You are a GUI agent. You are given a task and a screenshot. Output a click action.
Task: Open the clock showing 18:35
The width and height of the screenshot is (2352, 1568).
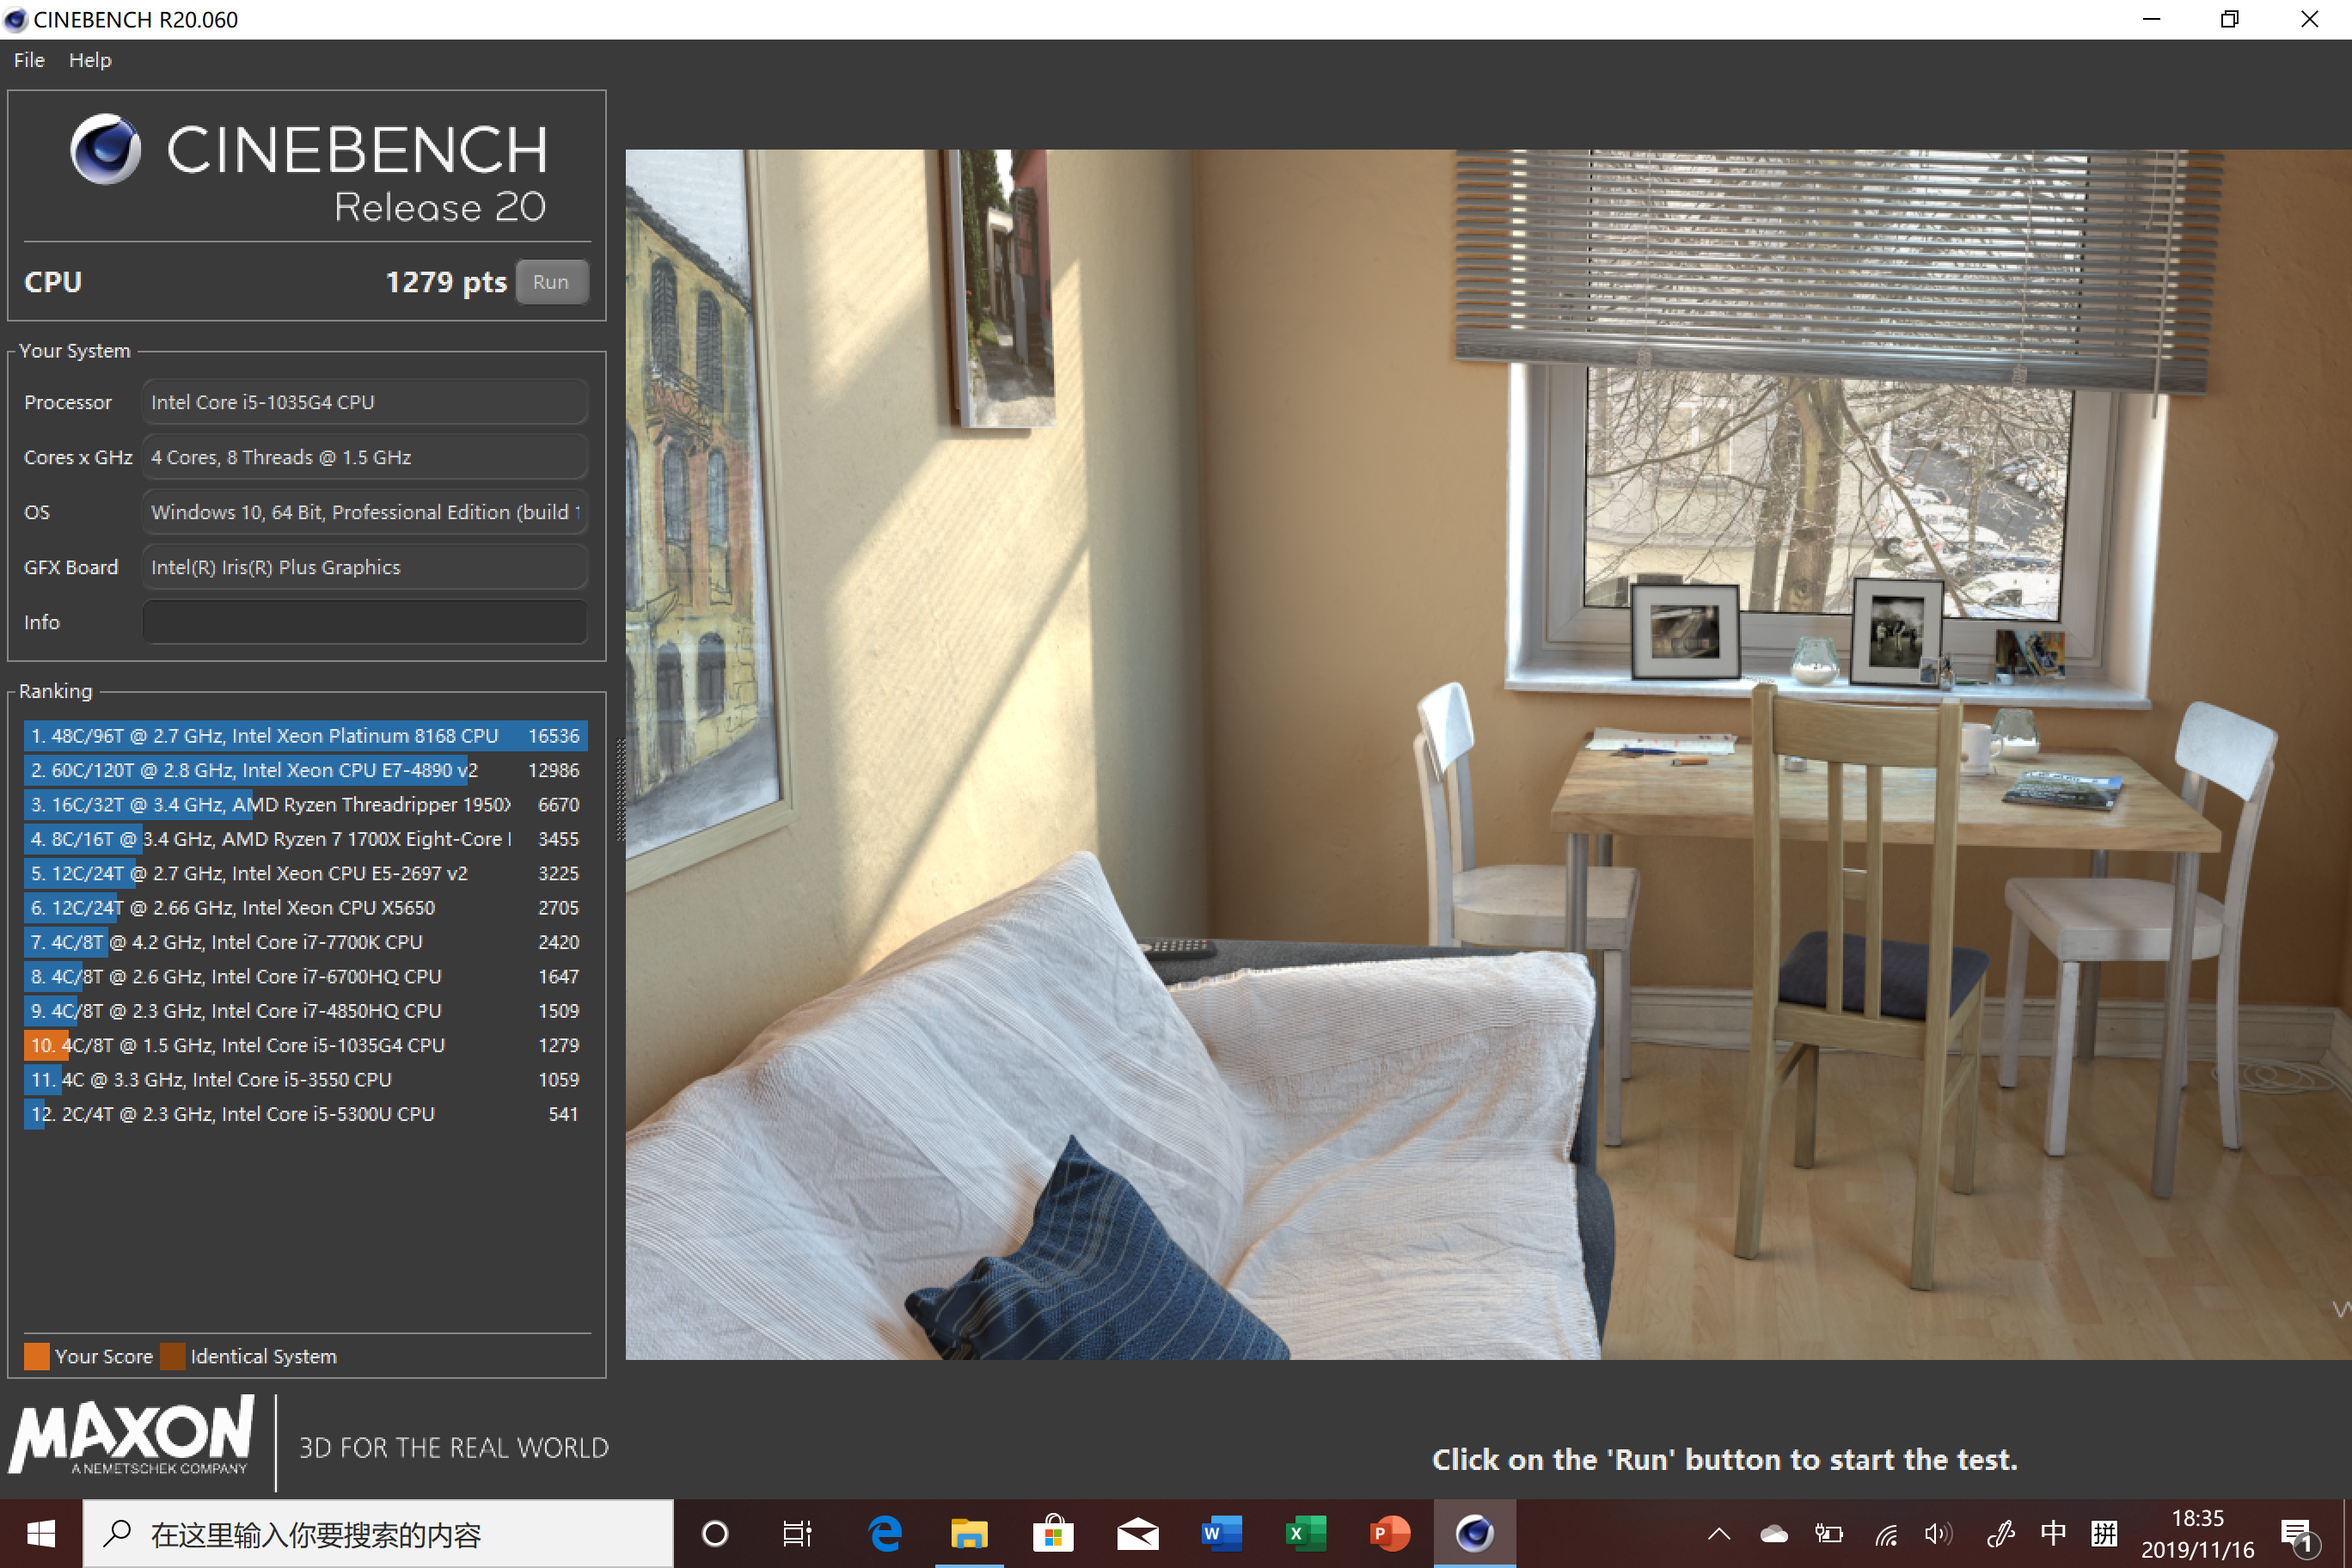[2197, 1533]
